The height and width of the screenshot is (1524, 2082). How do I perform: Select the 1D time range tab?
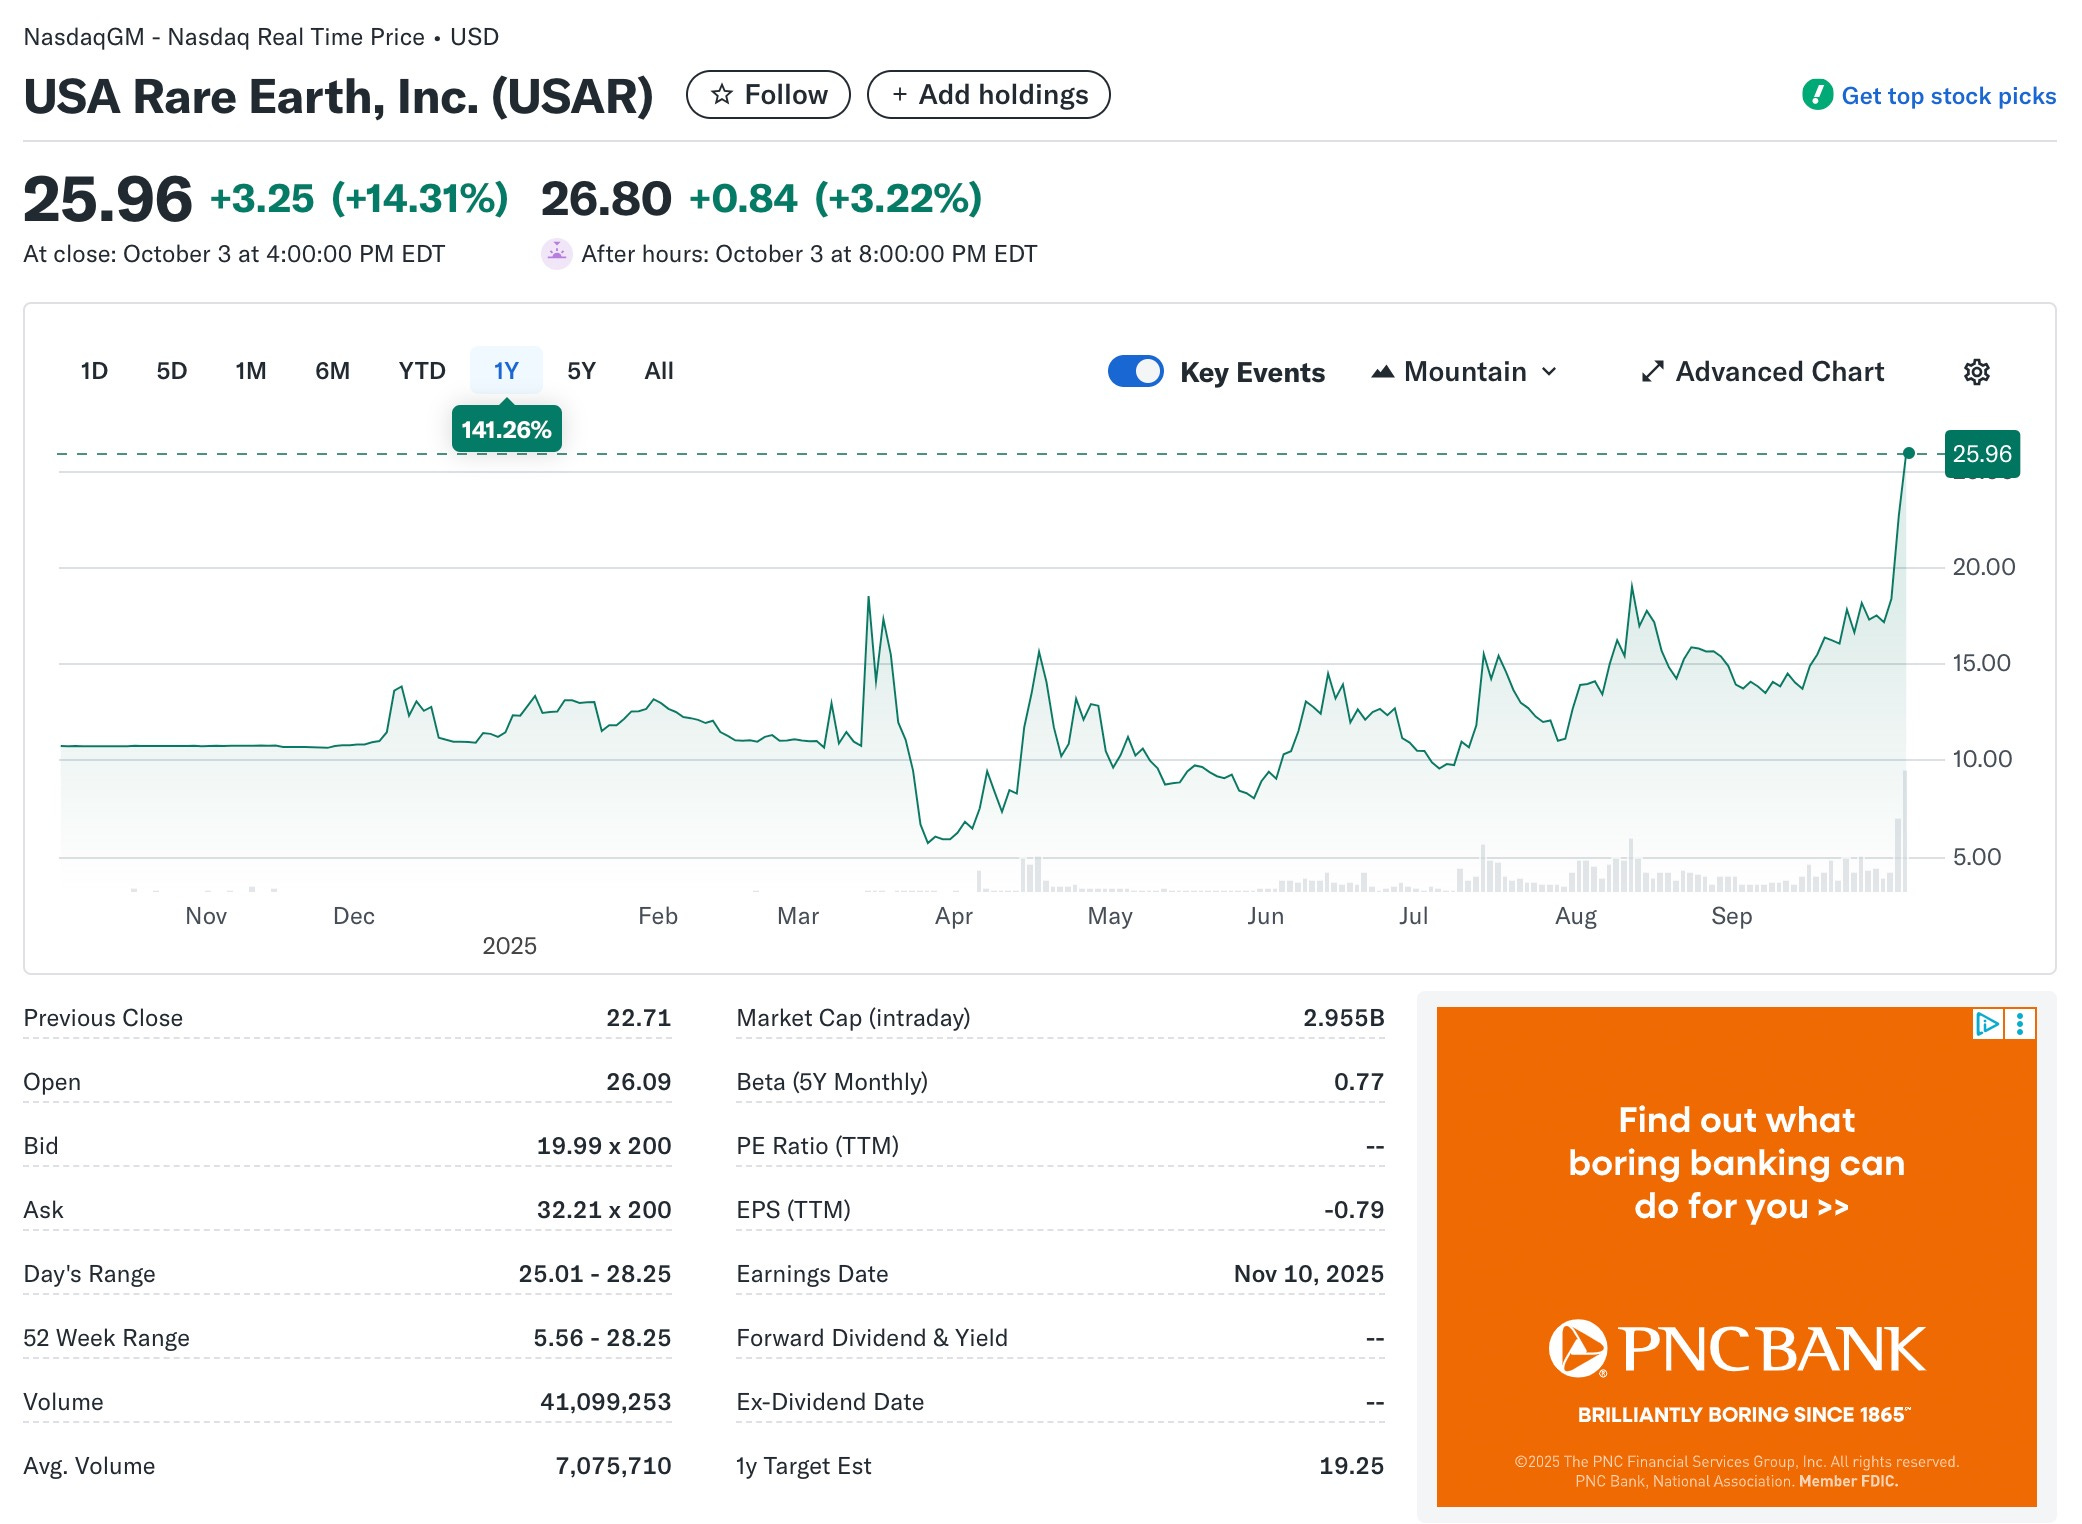94,371
